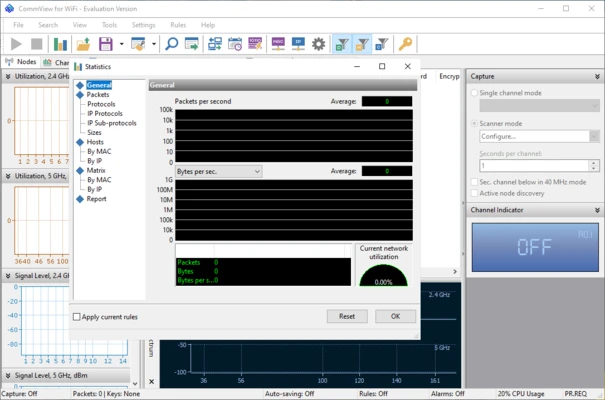Click the nodes list scroll right arrow
The height and width of the screenshot is (400, 605).
point(455,272)
